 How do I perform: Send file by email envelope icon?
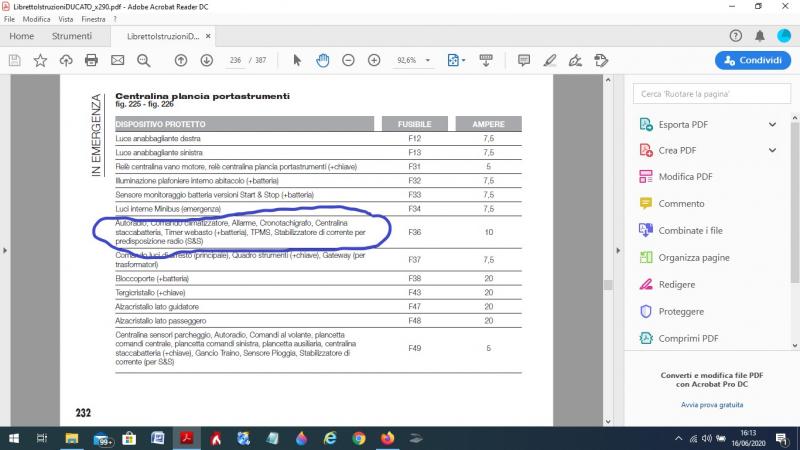[117, 60]
